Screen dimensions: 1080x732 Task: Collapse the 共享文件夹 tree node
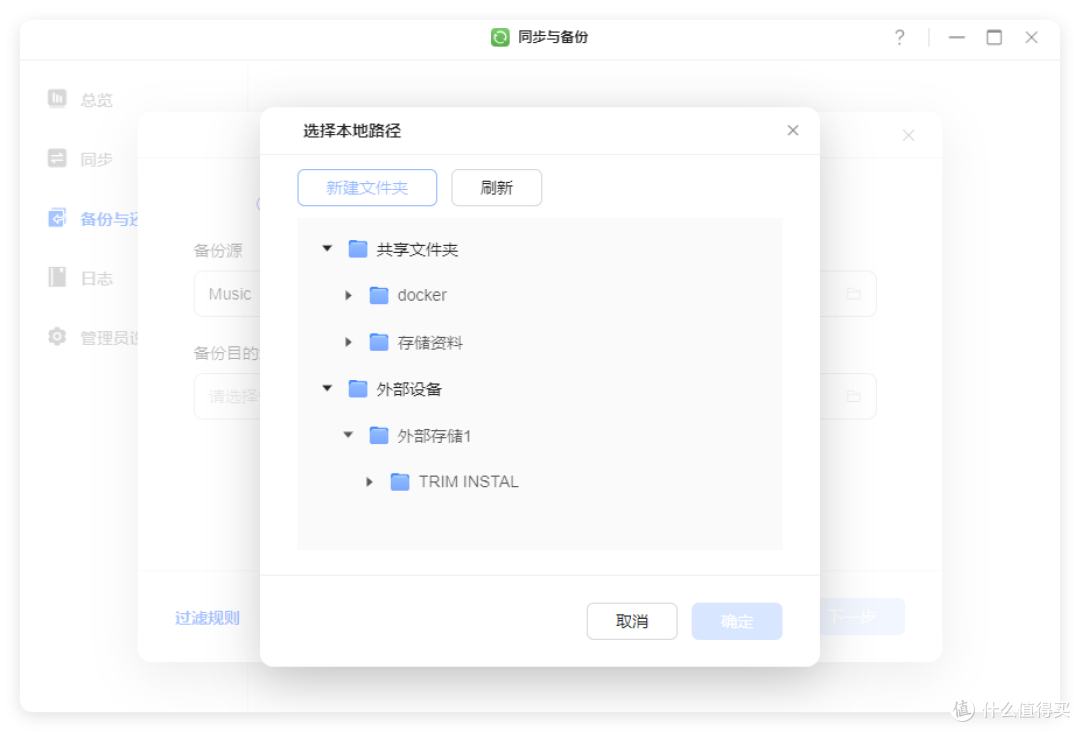coord(327,248)
